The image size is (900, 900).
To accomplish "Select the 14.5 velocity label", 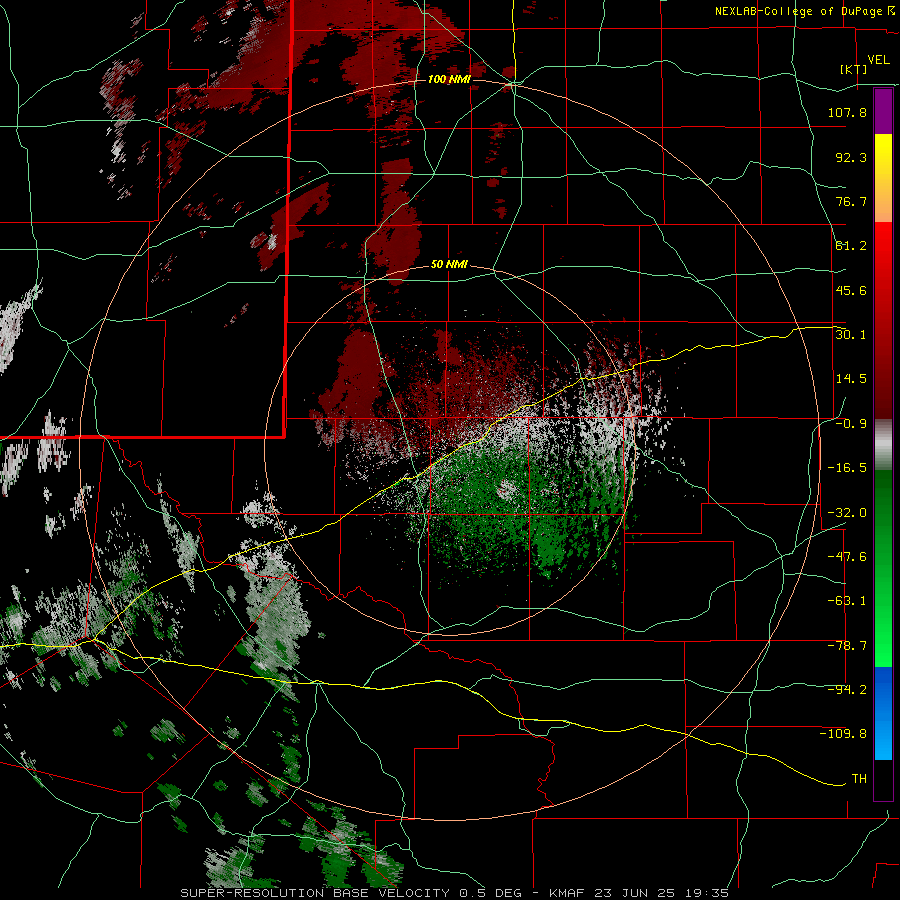I will tap(851, 379).
